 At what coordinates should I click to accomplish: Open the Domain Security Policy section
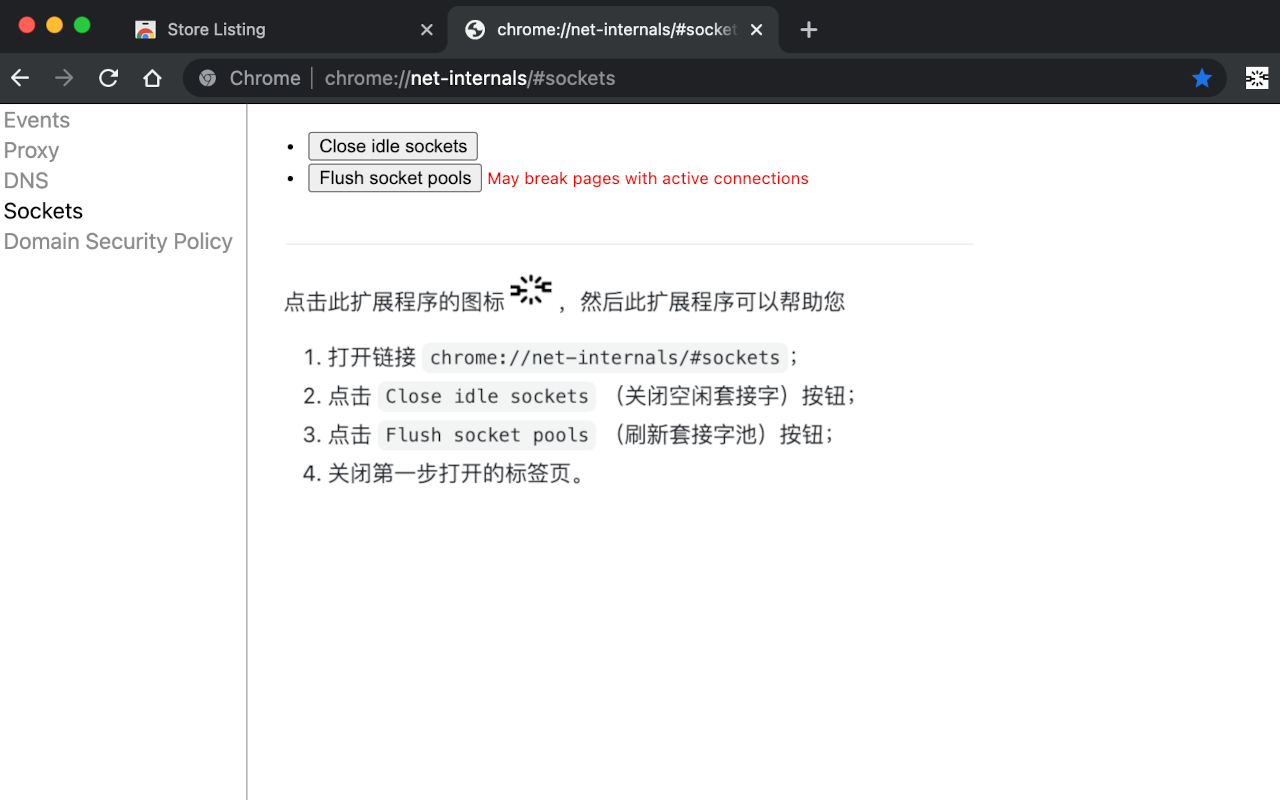[x=118, y=241]
